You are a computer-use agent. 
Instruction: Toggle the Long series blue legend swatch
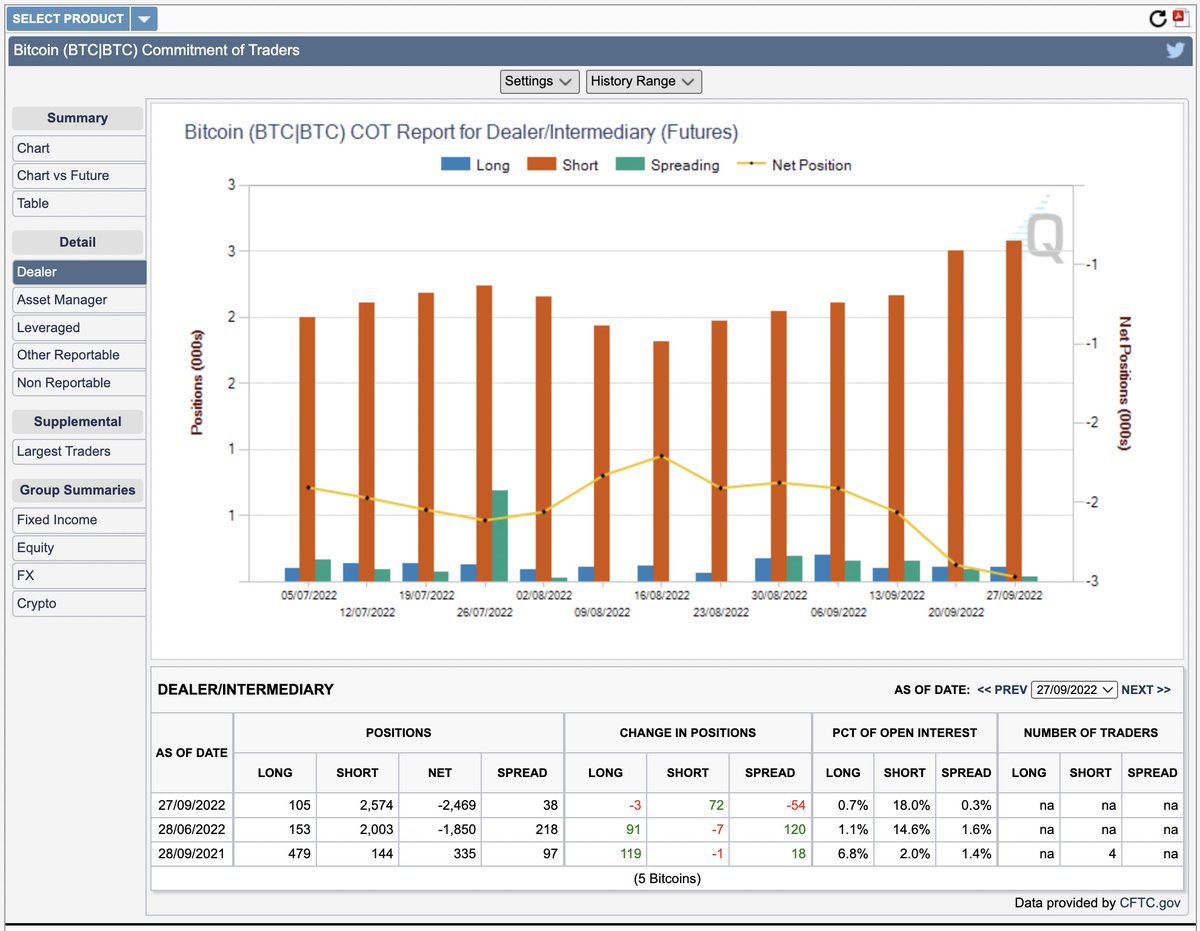(455, 165)
